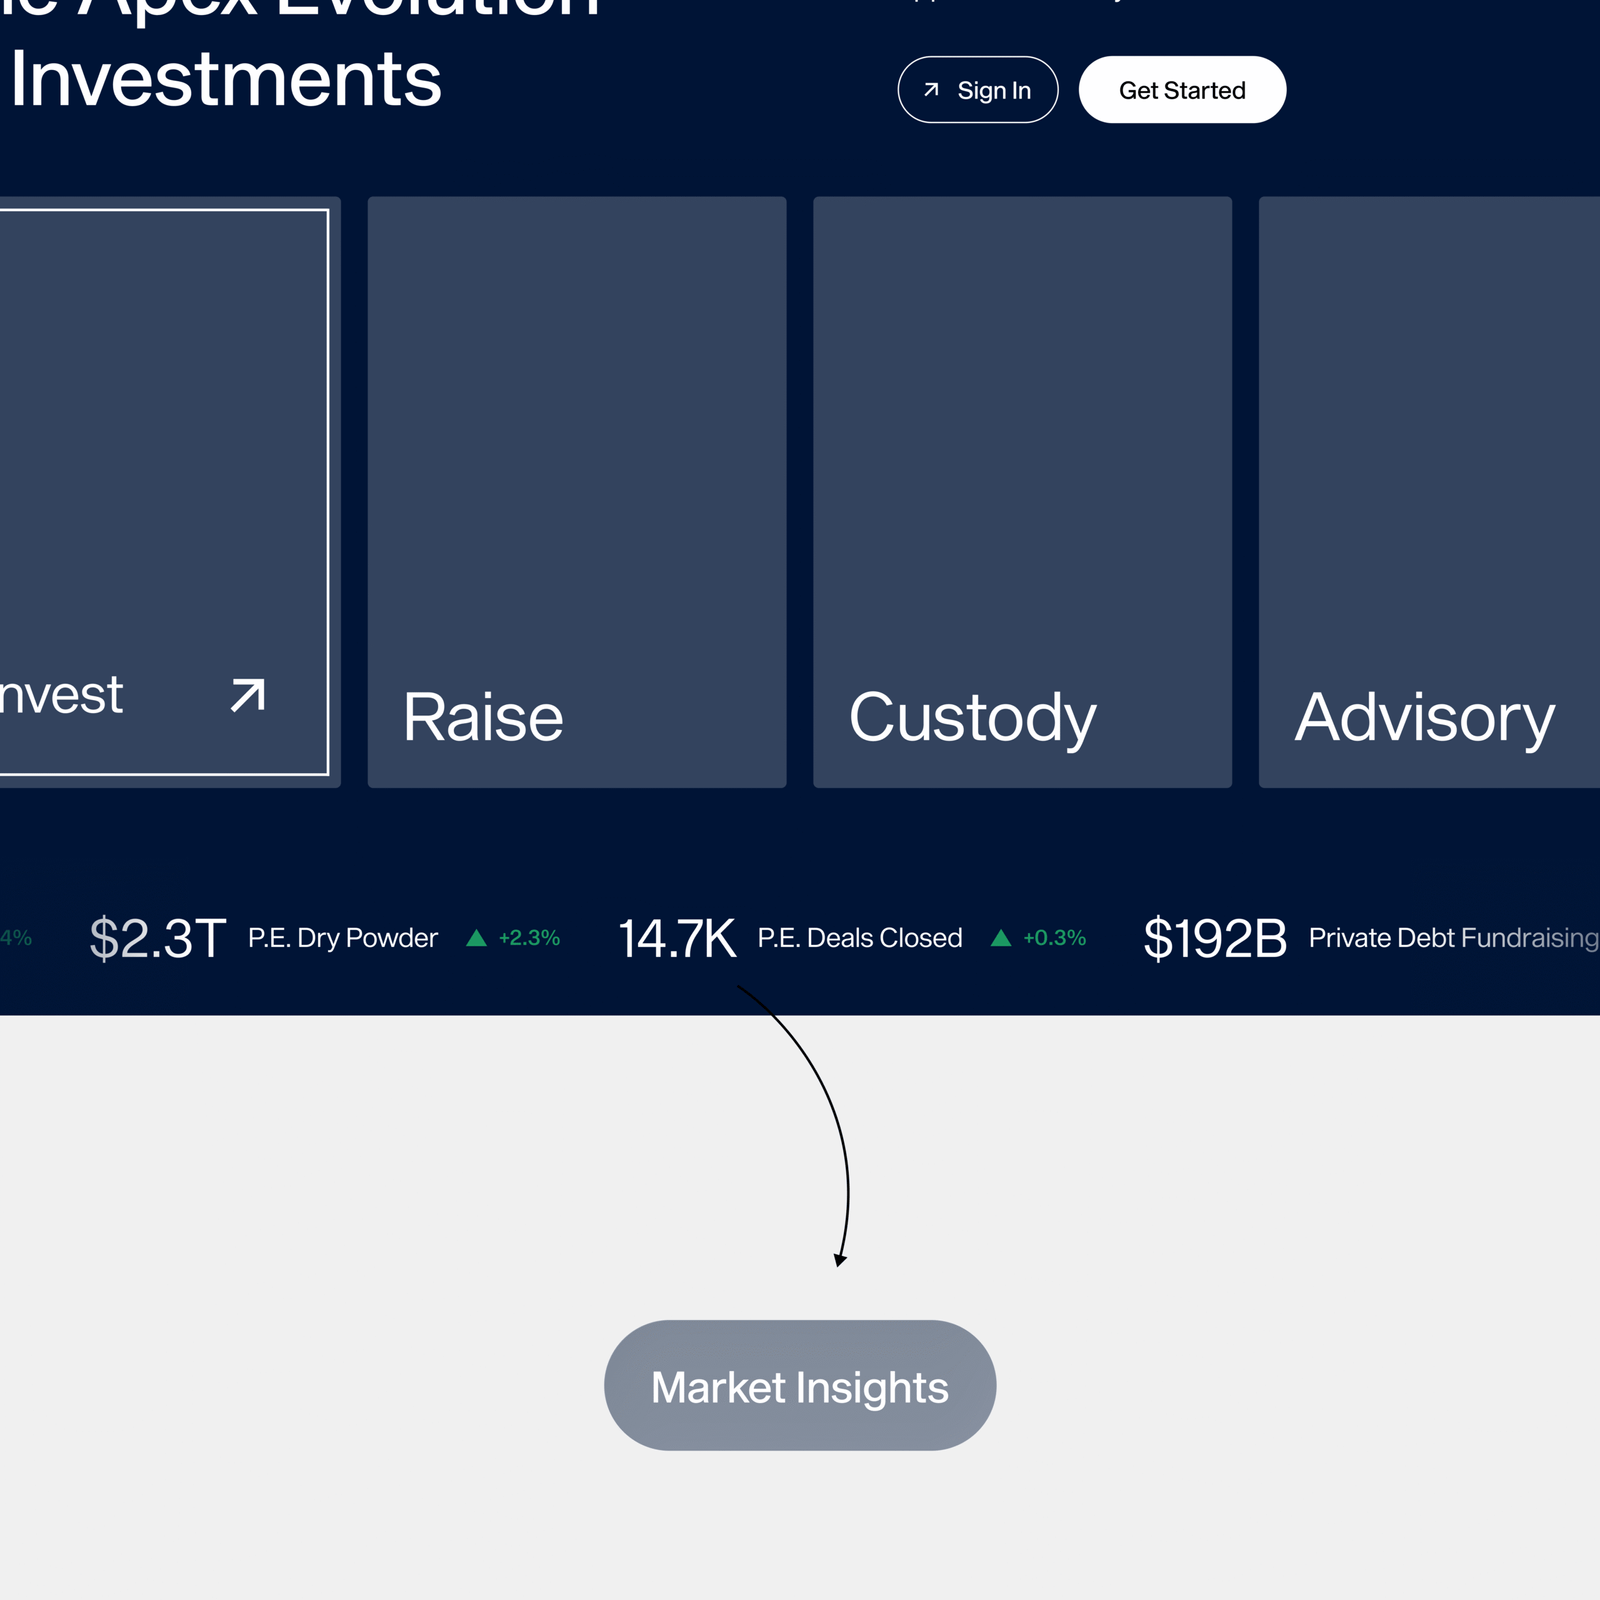Click the 14.7K figure
1600x1600 pixels.
tap(677, 939)
